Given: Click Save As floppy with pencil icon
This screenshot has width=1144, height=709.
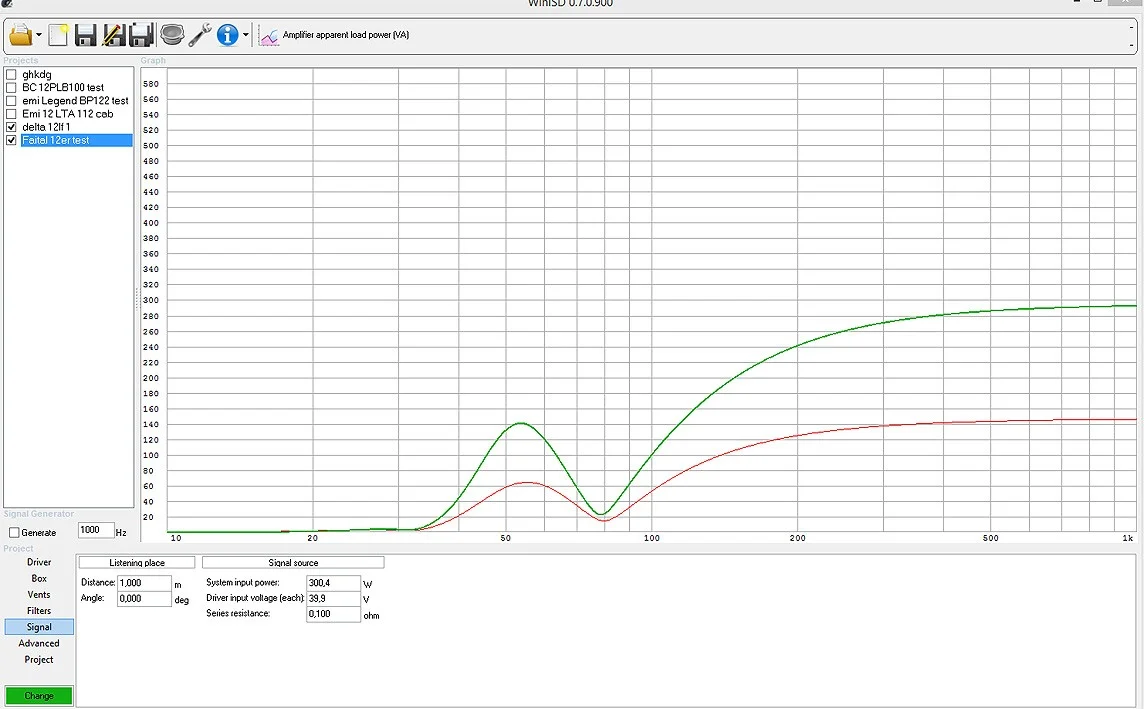Looking at the screenshot, I should pos(113,35).
